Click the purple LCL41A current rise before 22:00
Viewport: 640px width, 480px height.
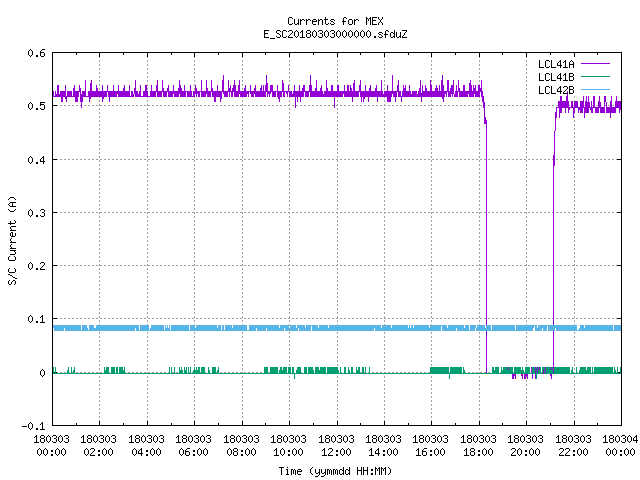(553, 245)
